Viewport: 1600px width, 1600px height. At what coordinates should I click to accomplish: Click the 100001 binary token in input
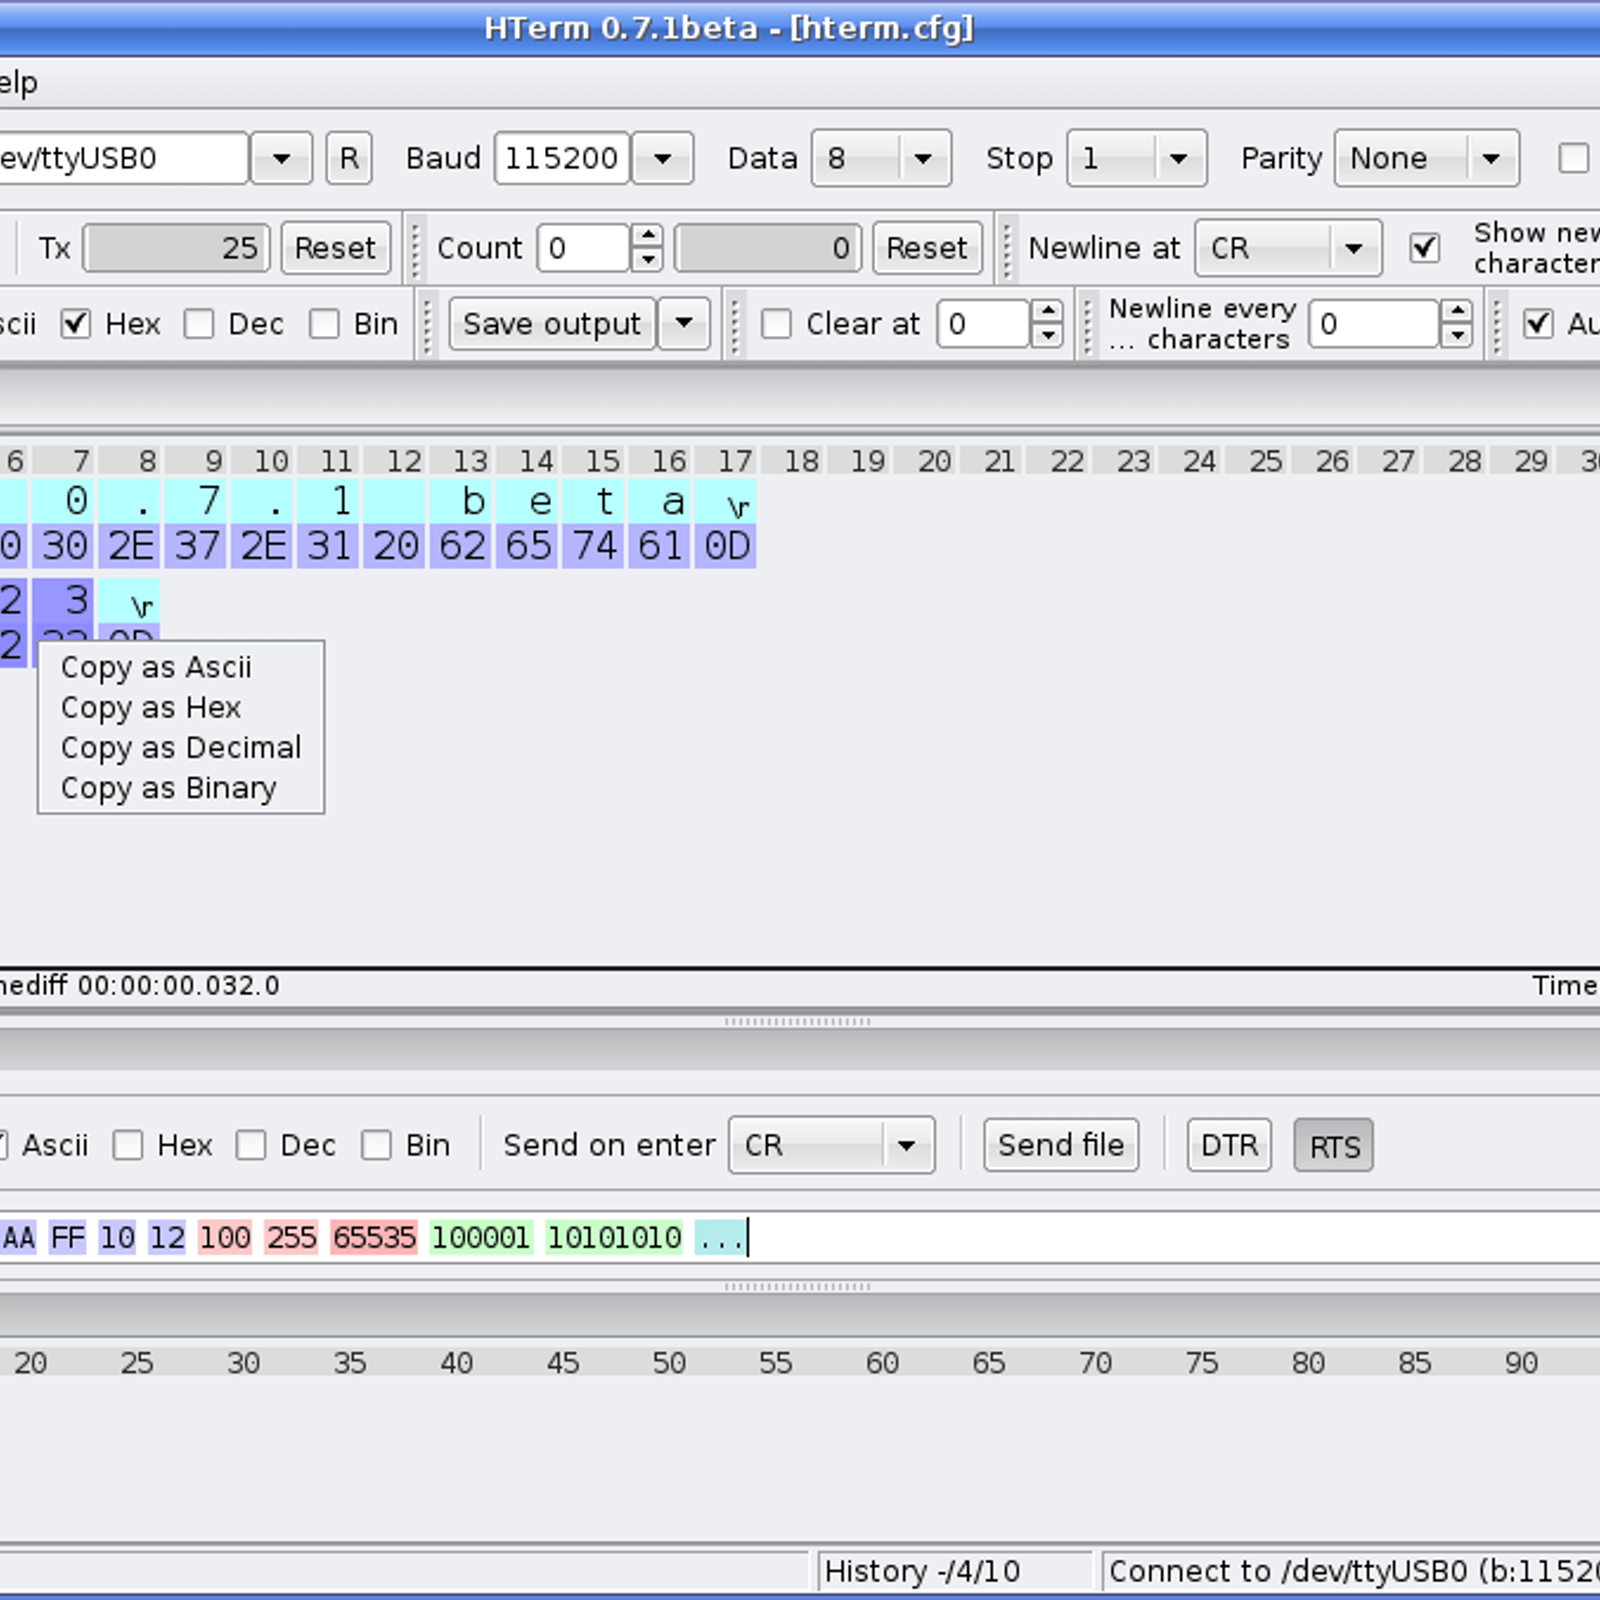click(481, 1238)
